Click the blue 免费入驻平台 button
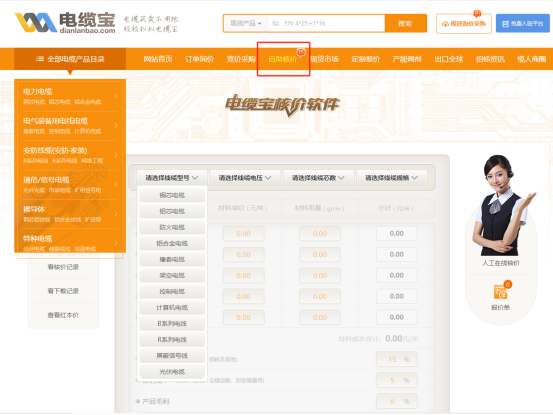 coord(522,24)
